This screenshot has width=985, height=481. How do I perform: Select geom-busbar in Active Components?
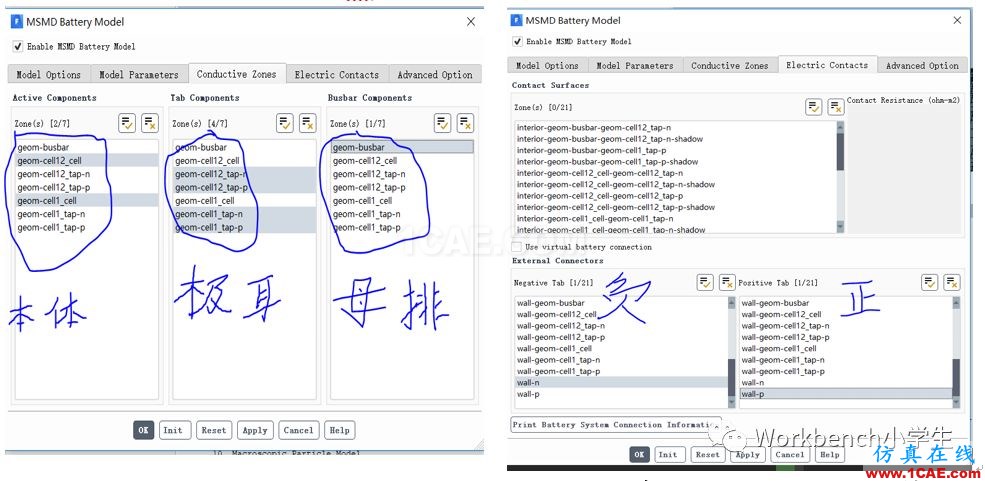tap(87, 147)
